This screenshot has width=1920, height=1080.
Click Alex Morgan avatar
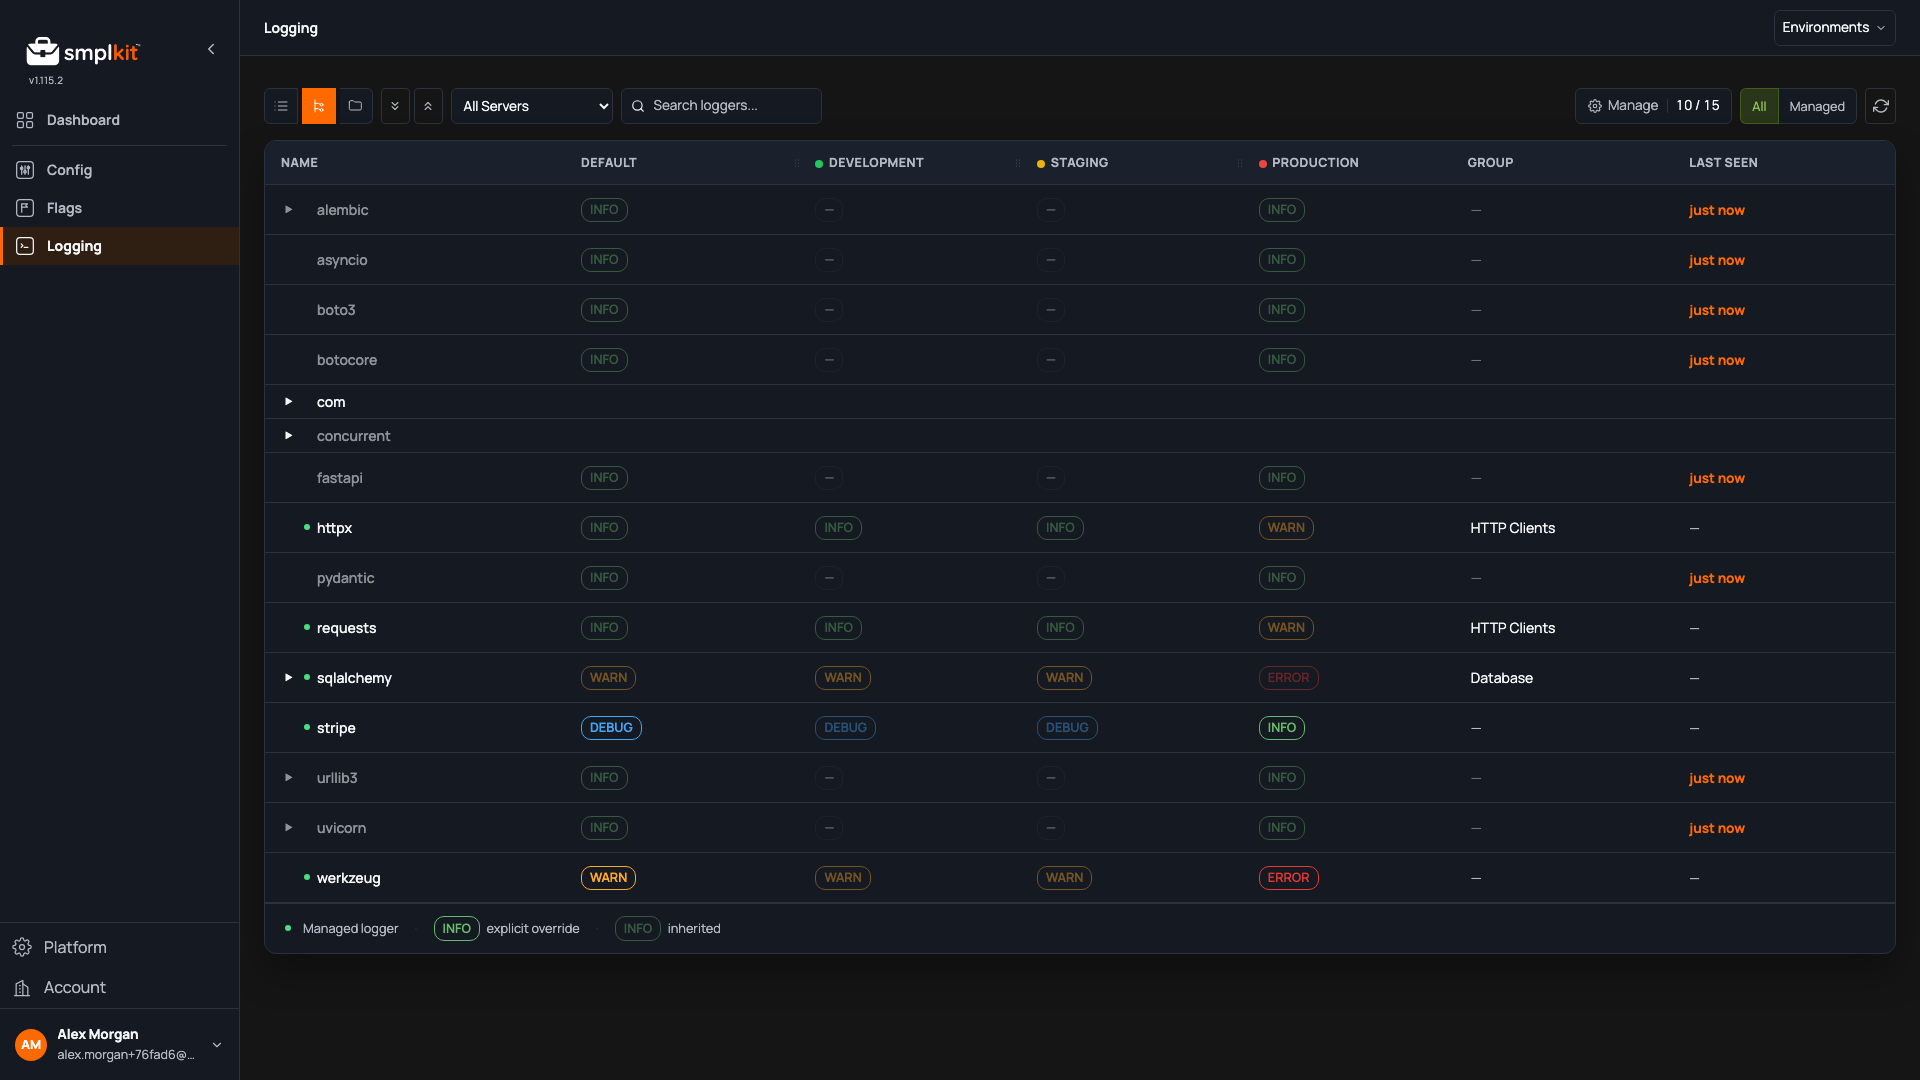coord(31,1045)
